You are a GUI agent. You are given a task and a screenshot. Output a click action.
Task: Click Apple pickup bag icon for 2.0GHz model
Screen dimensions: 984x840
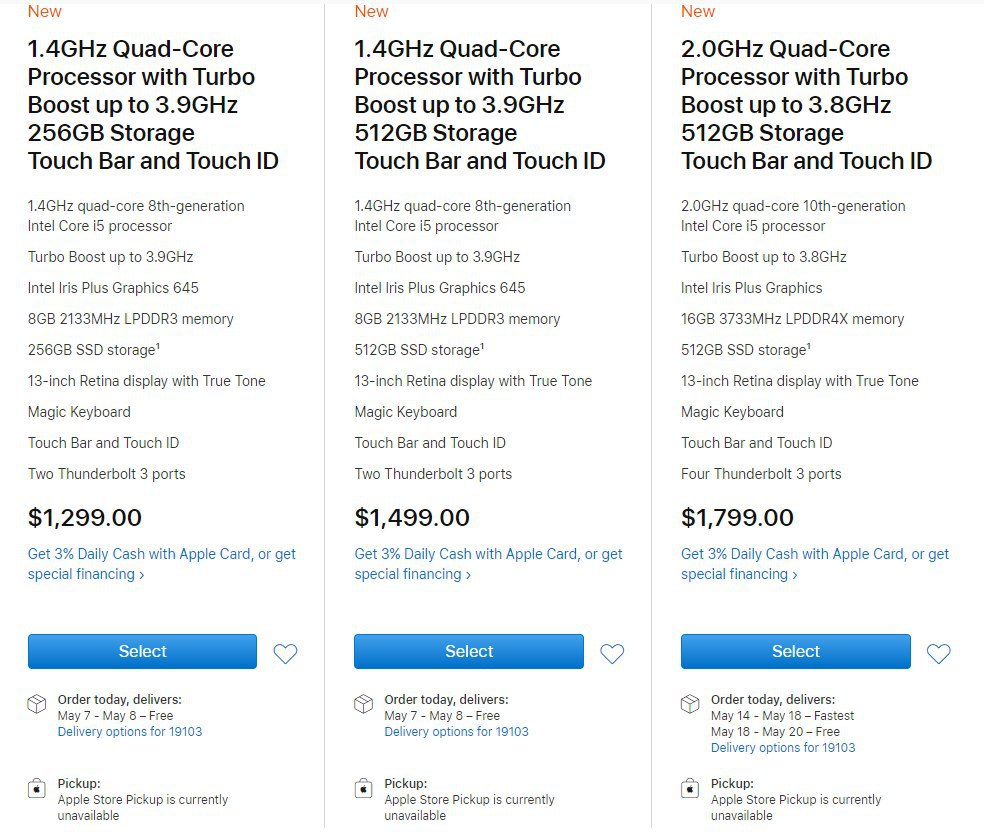click(x=690, y=788)
